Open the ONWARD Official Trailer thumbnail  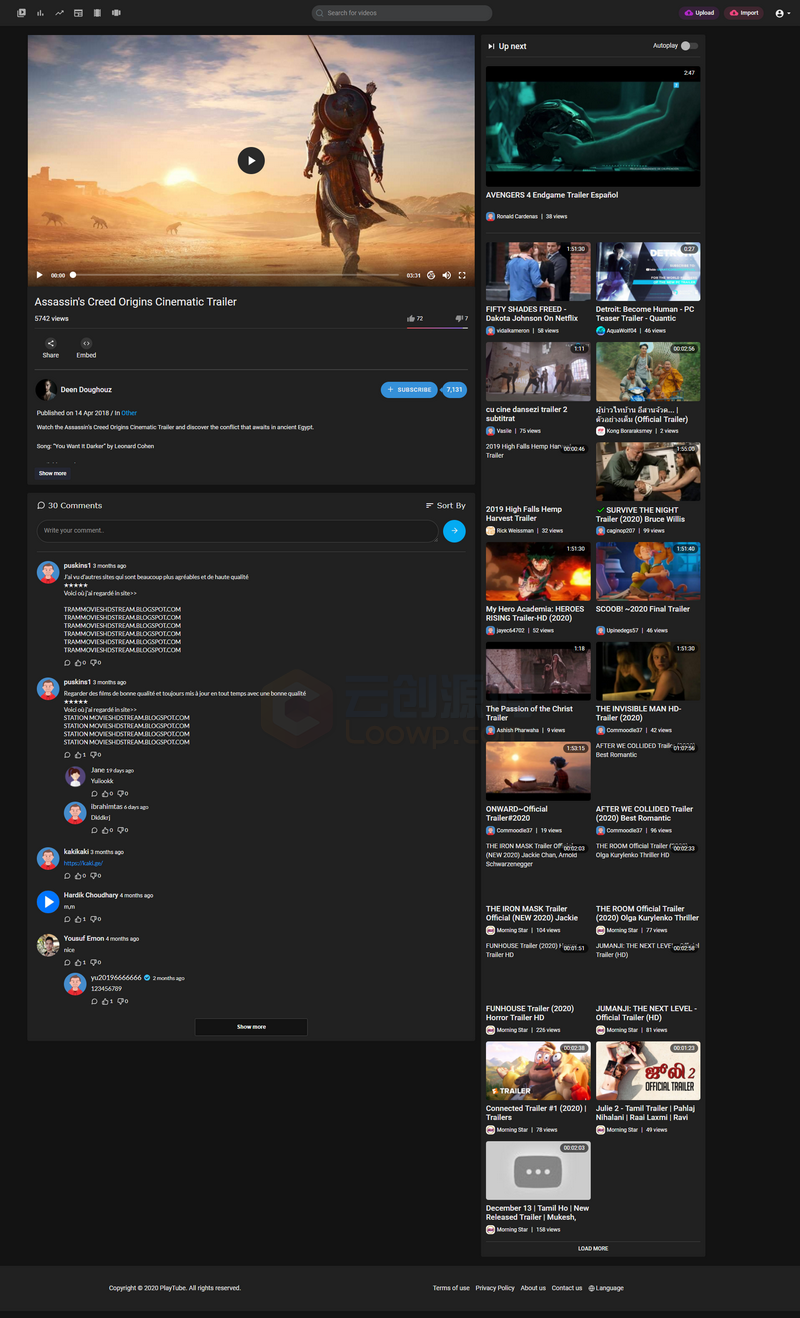(x=538, y=771)
